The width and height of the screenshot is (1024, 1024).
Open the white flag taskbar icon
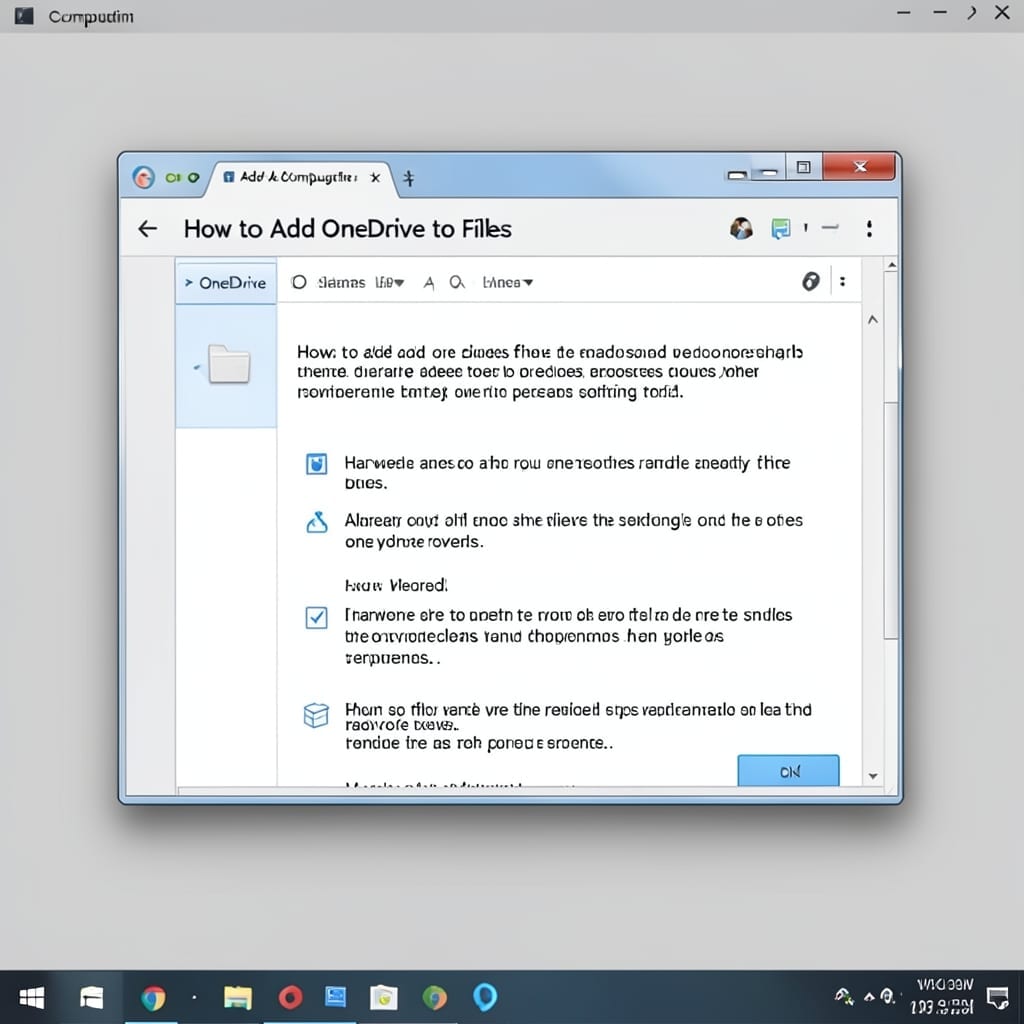(91, 998)
